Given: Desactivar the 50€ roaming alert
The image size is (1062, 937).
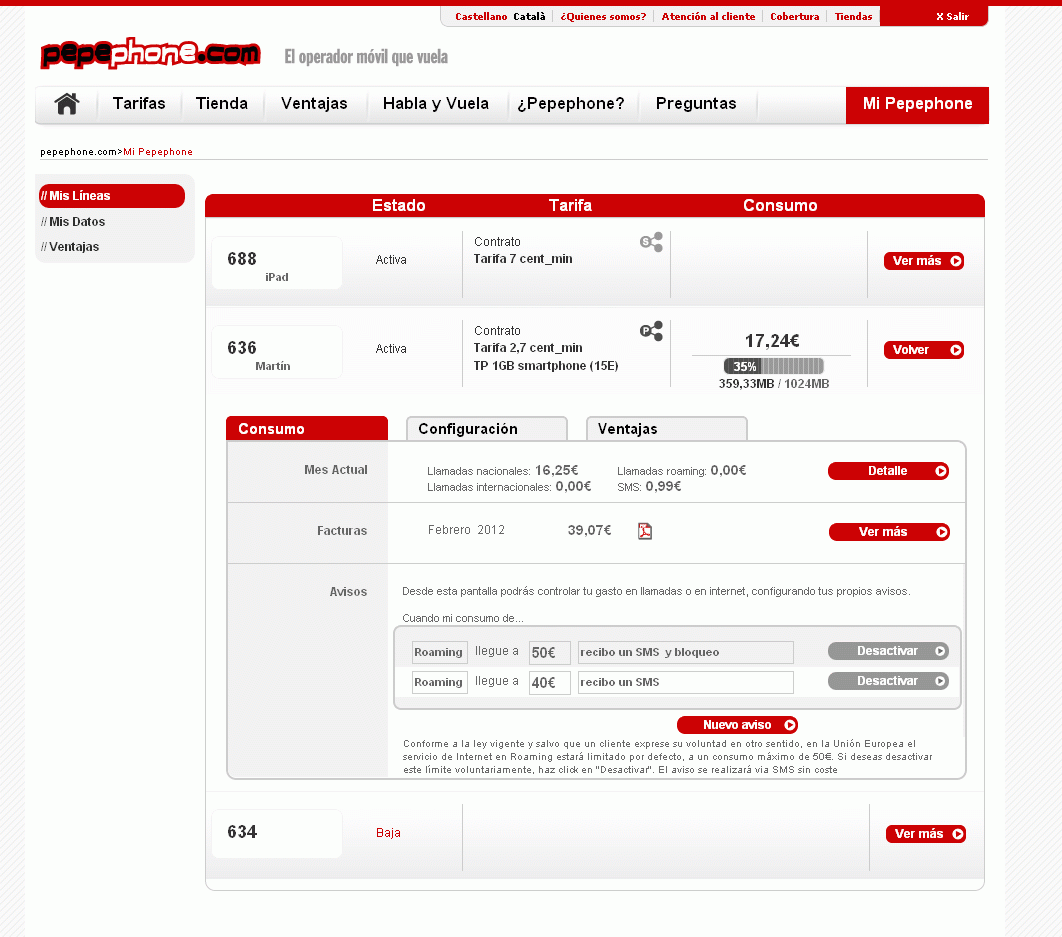Looking at the screenshot, I should pyautogui.click(x=888, y=651).
